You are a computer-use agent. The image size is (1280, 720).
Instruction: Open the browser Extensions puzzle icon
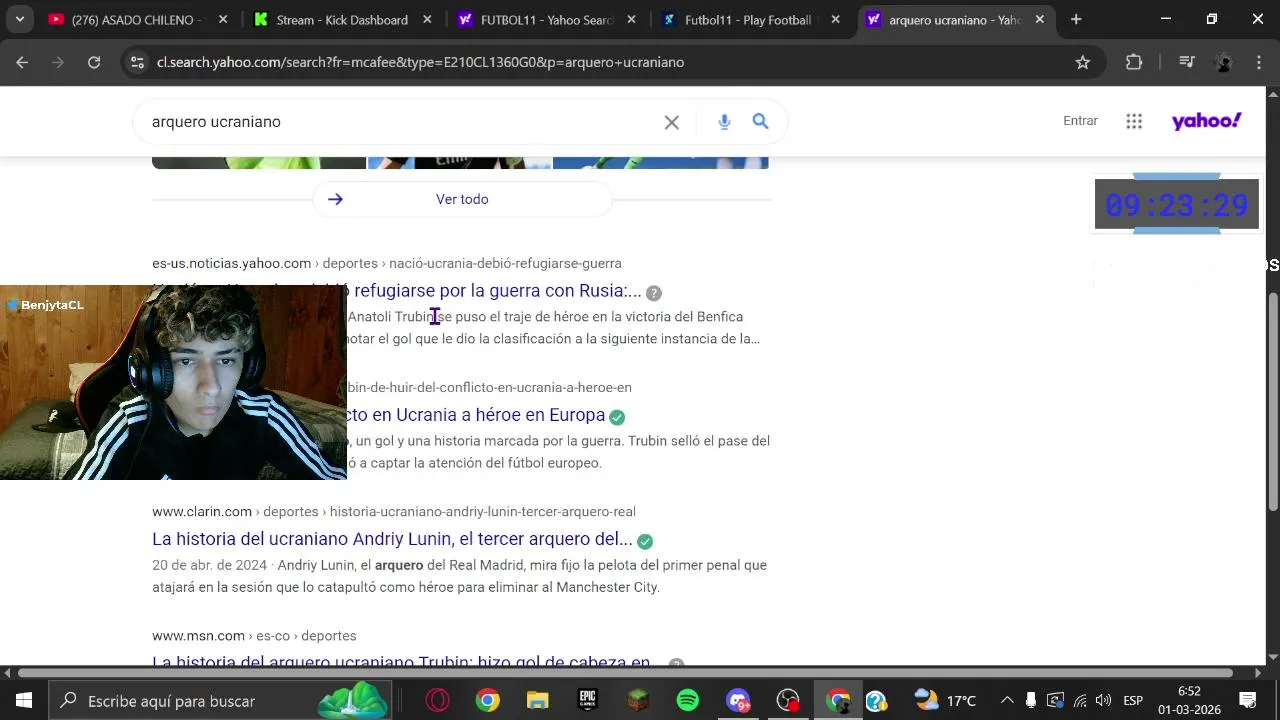pos(1134,62)
